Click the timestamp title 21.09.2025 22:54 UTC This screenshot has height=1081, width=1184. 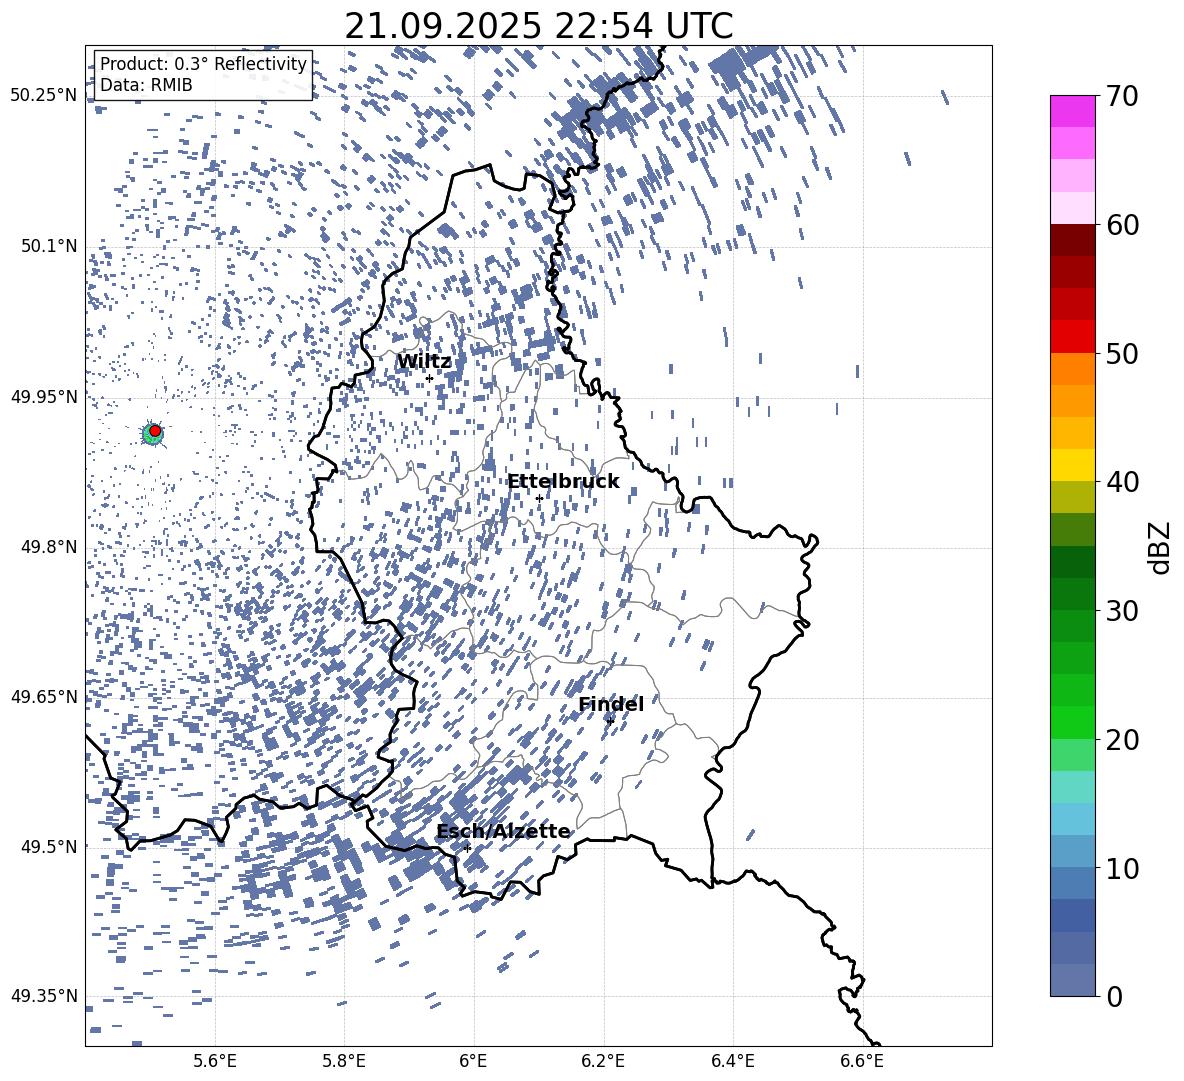coord(539,26)
